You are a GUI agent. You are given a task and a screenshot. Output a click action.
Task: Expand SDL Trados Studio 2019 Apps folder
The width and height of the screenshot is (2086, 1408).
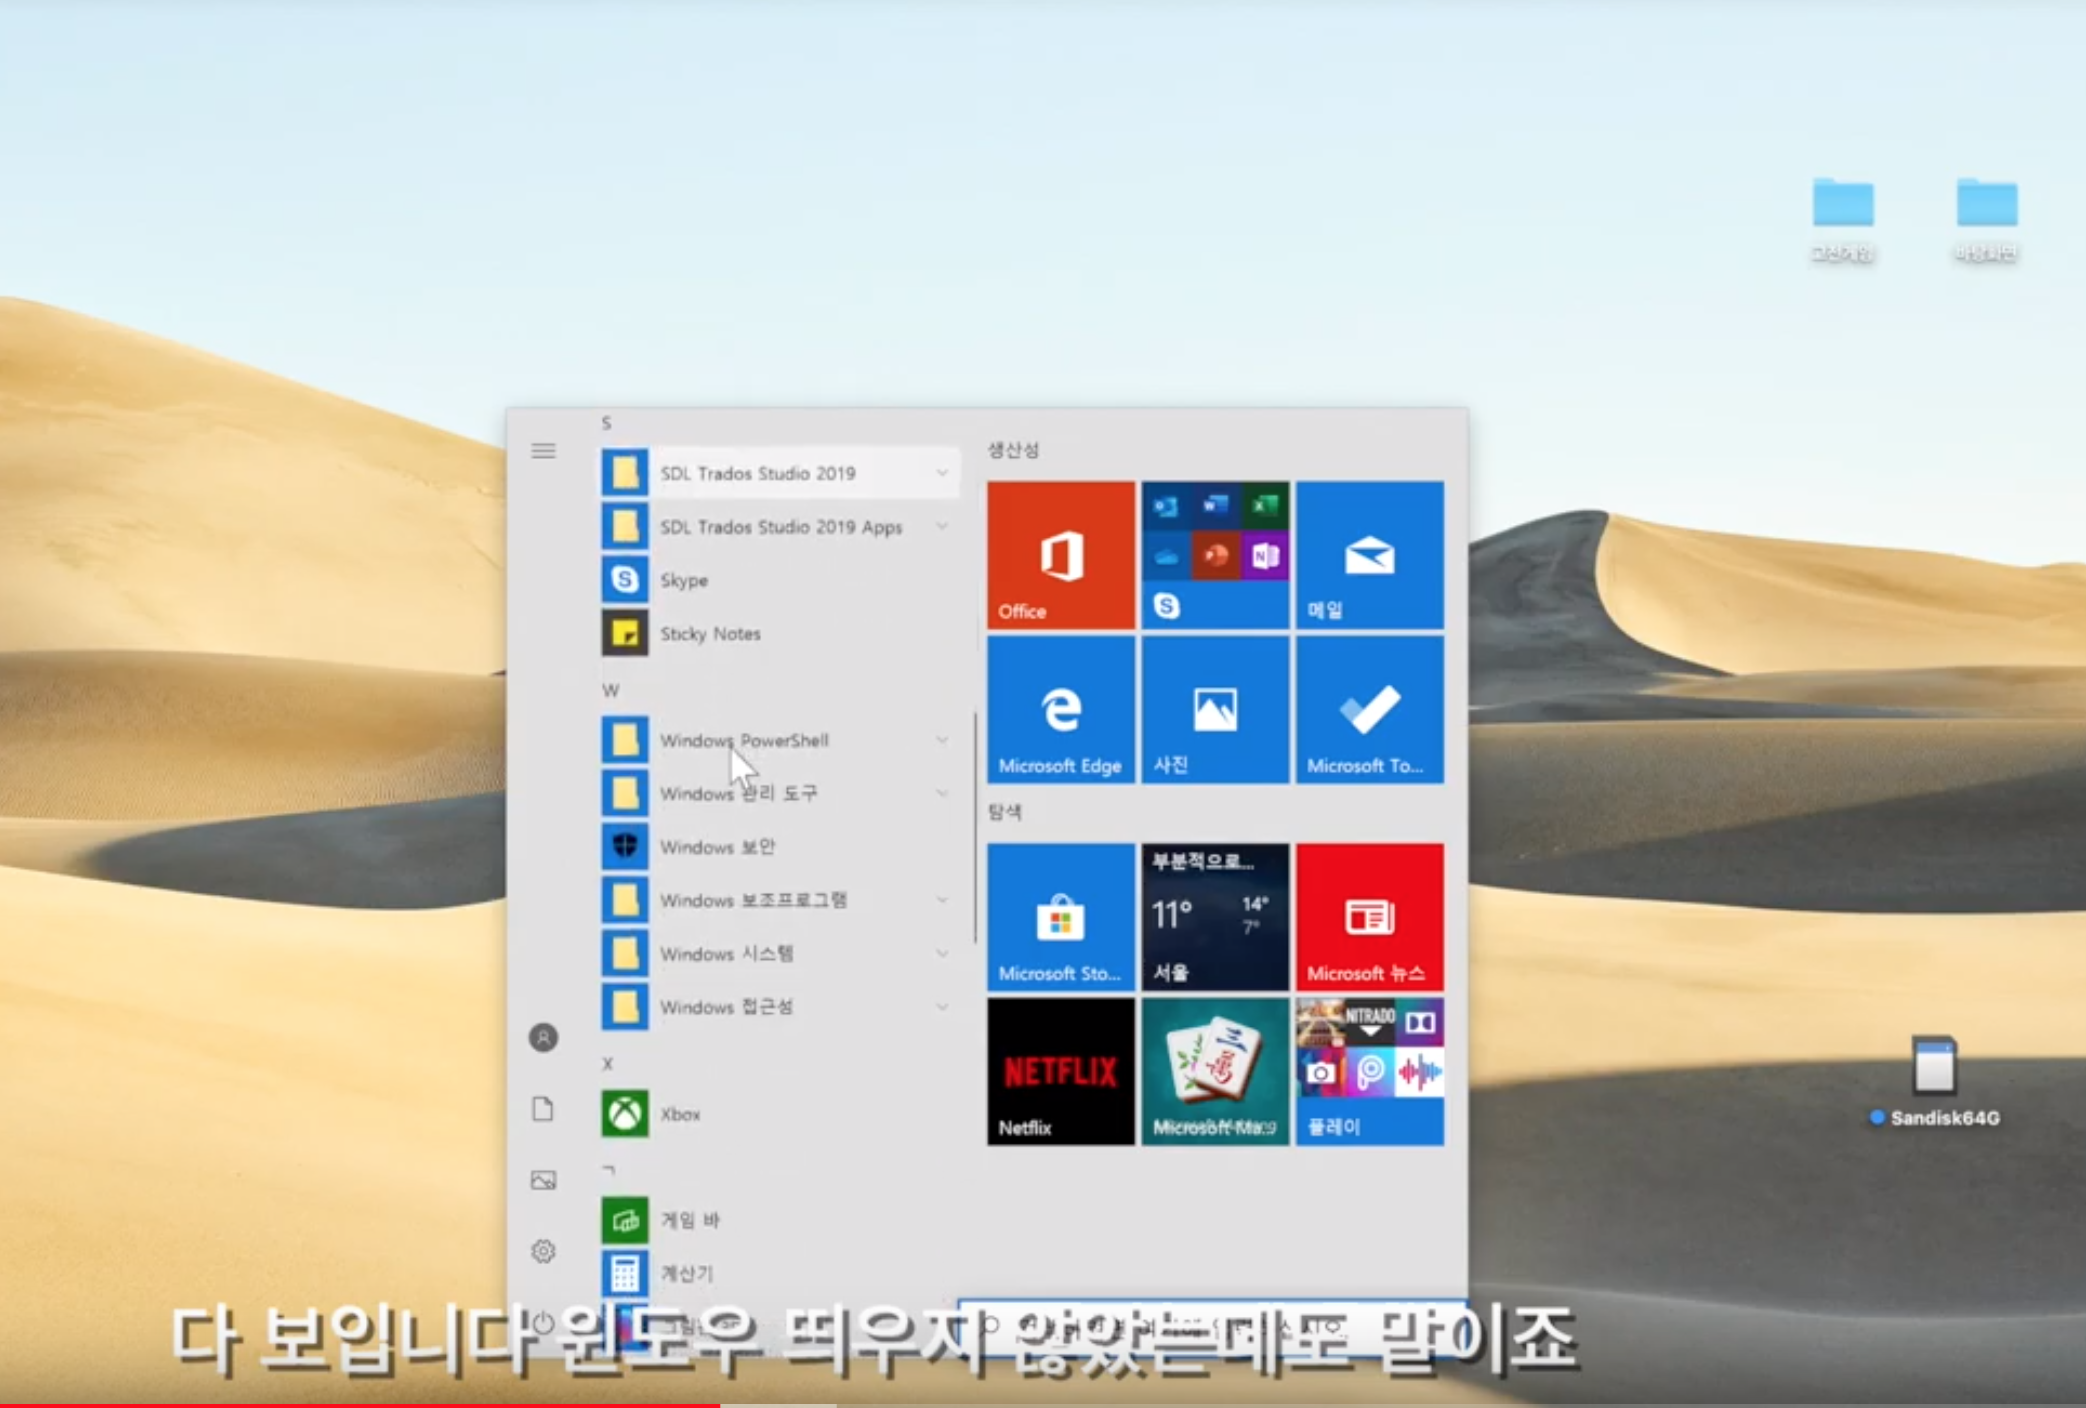point(778,527)
